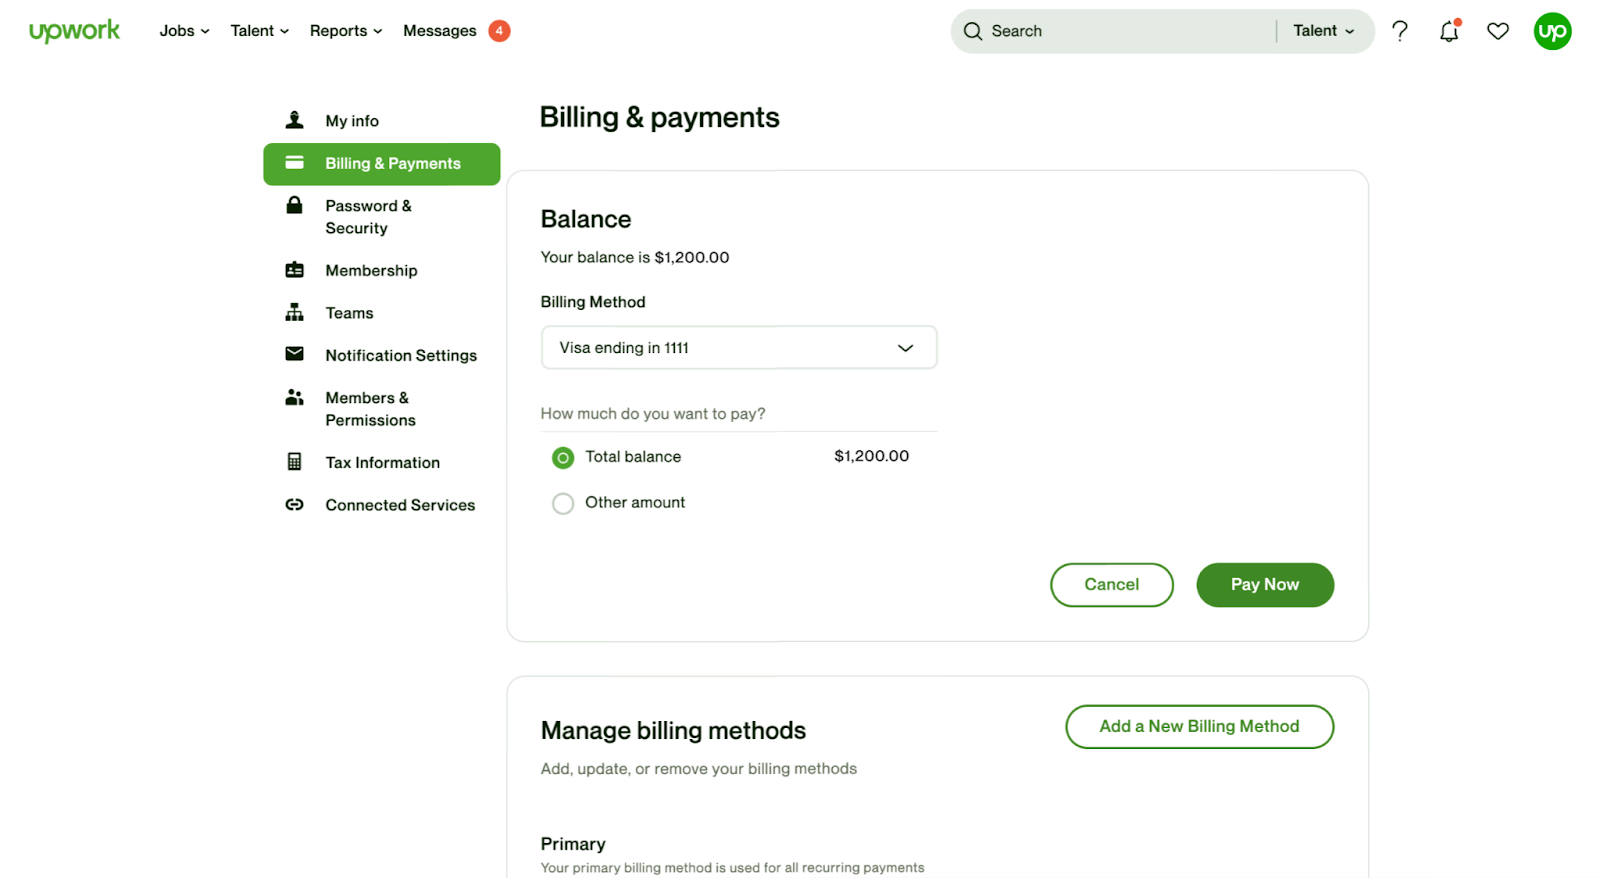This screenshot has height=878, width=1600.
Task: Select the Other amount radio option
Action: pos(563,503)
